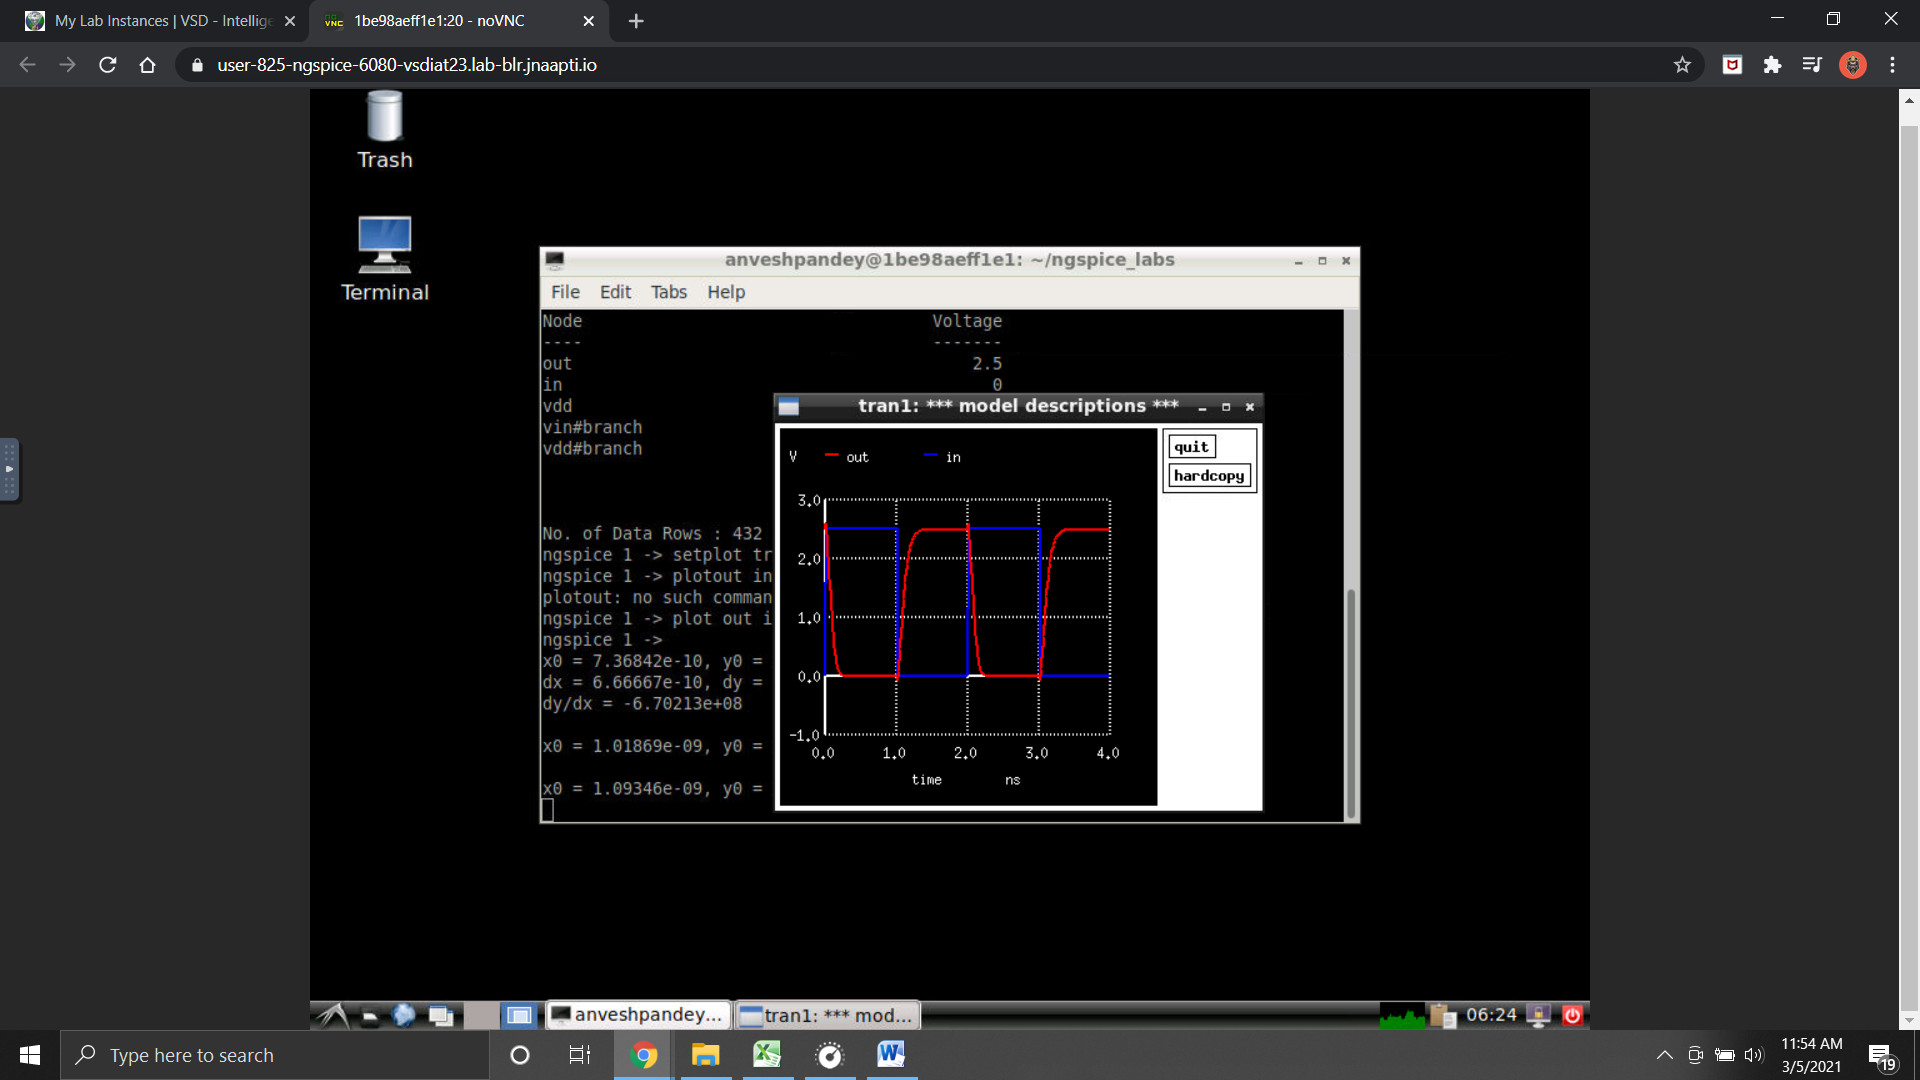Click the lock screen icon on VNC taskbar

pyautogui.click(x=1537, y=1014)
